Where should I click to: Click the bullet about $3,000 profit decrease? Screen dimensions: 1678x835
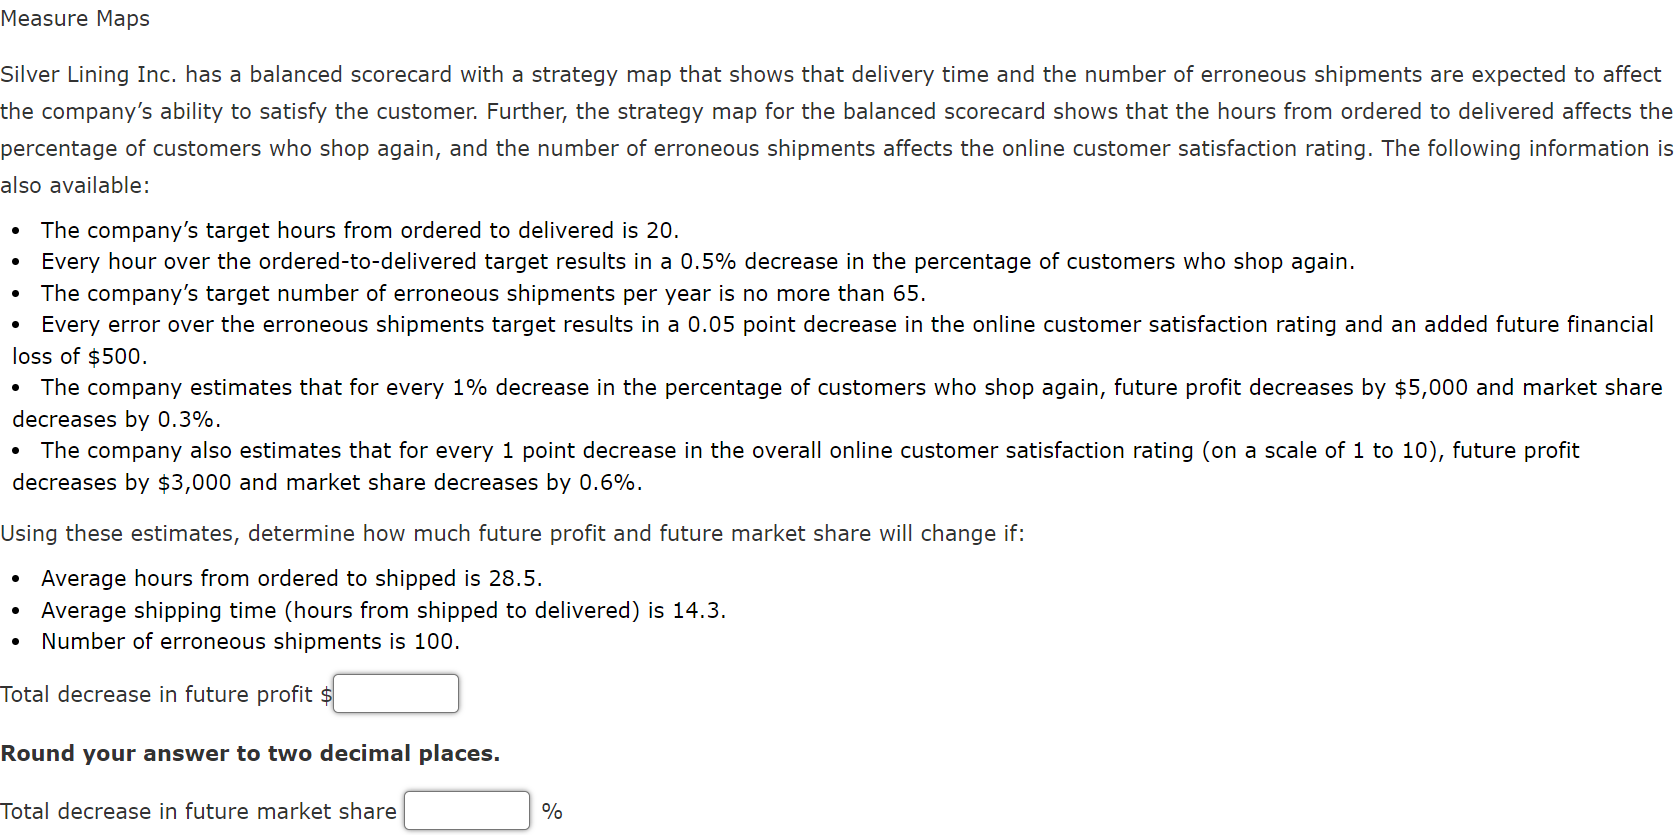pos(795,450)
